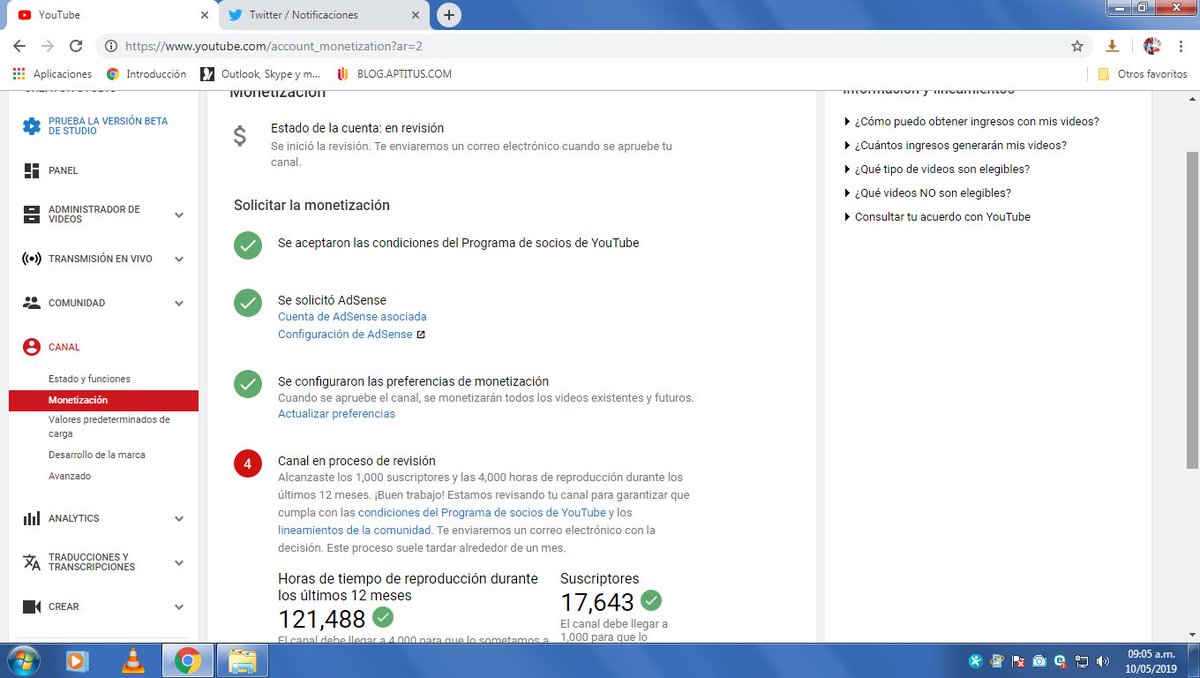The width and height of the screenshot is (1200, 678).
Task: Reload the page
Action: pos(75,46)
